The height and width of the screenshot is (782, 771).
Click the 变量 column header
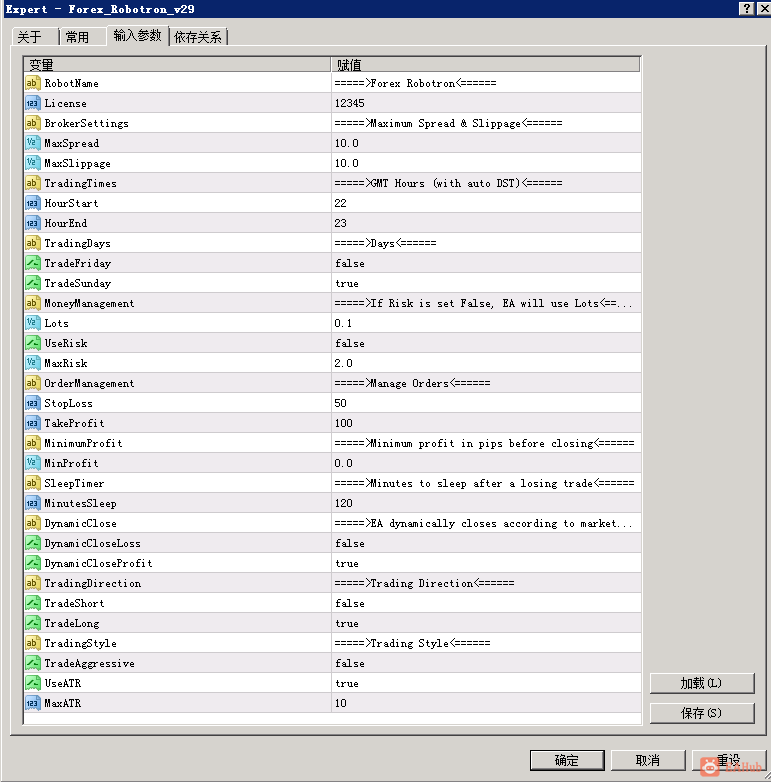coord(177,64)
